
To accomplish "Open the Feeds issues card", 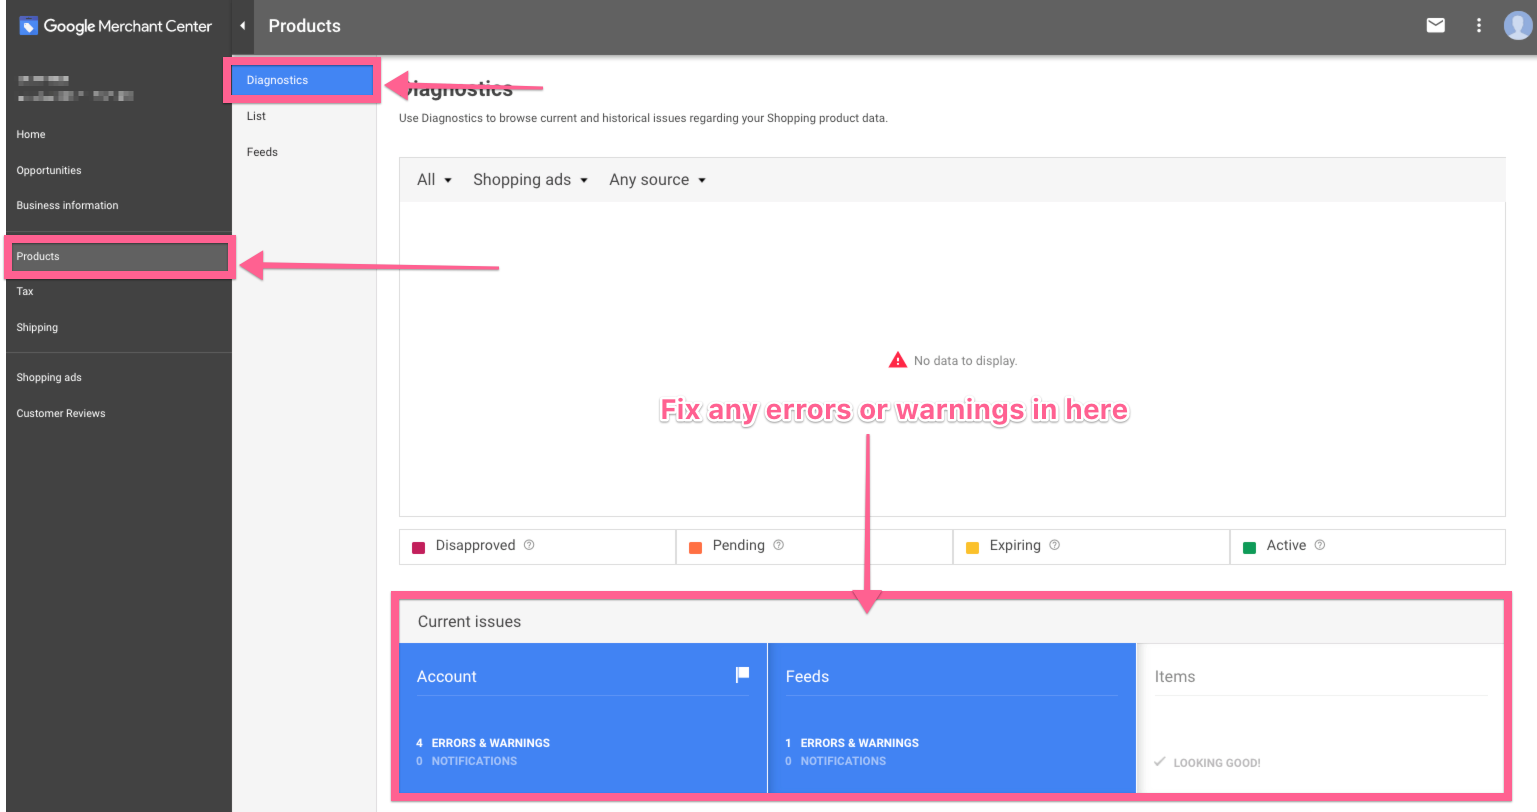I will click(952, 718).
